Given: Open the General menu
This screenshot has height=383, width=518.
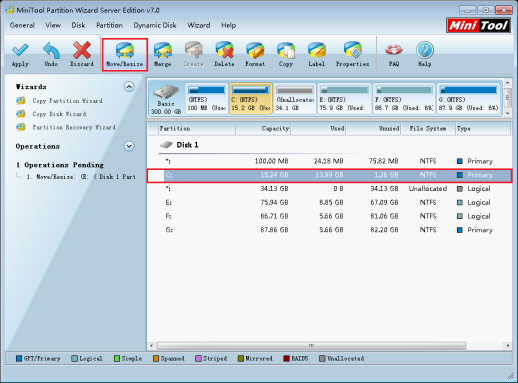Looking at the screenshot, I should pyautogui.click(x=22, y=25).
